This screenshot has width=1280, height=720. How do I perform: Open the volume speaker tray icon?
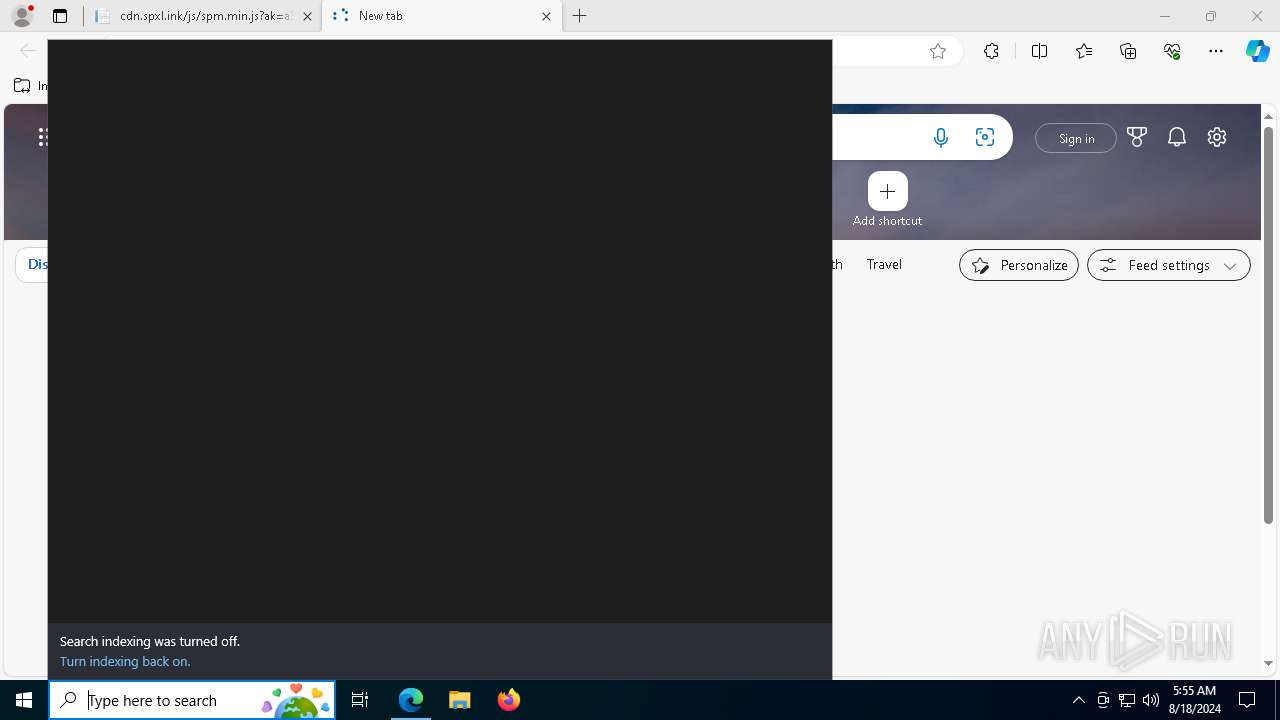coord(1151,700)
